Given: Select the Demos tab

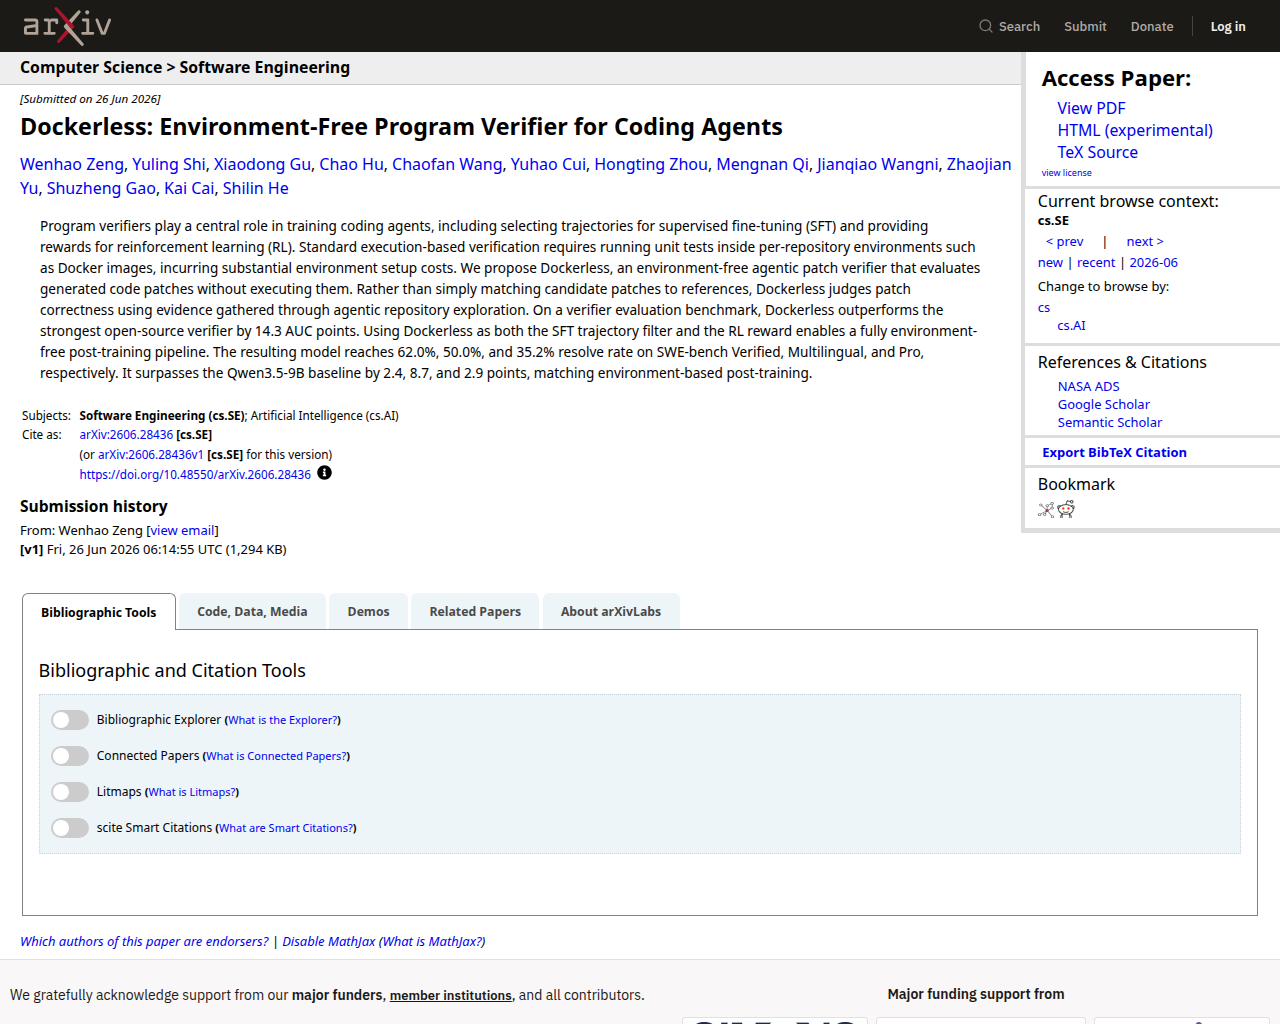Looking at the screenshot, I should click(x=368, y=611).
